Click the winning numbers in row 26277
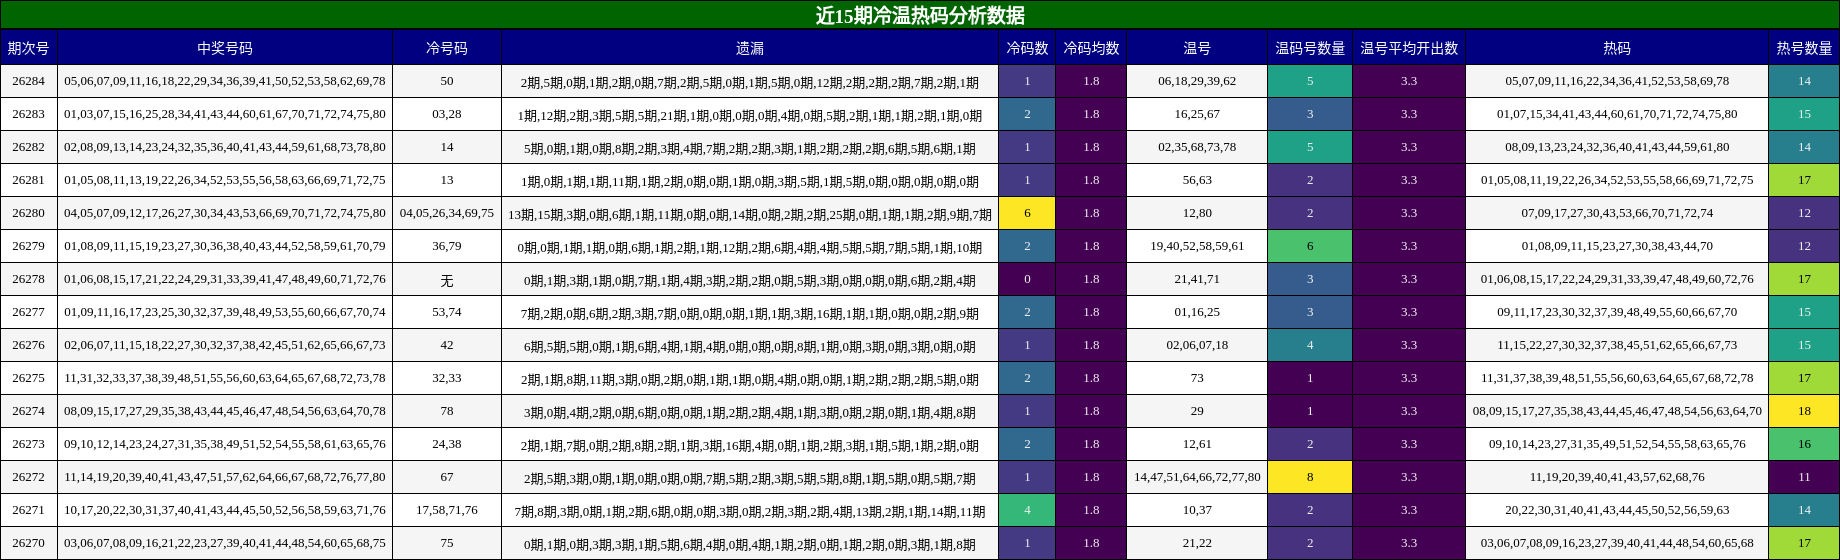The height and width of the screenshot is (560, 1840). click(x=225, y=312)
